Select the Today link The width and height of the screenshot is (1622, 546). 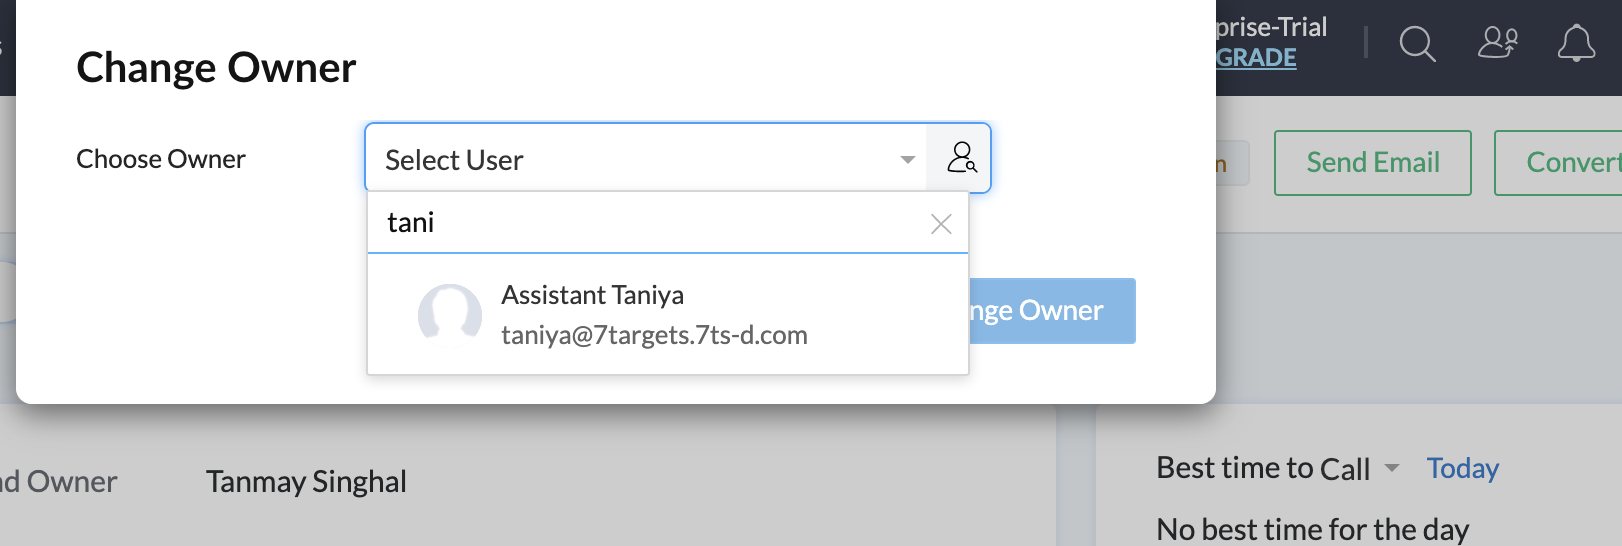[1462, 468]
